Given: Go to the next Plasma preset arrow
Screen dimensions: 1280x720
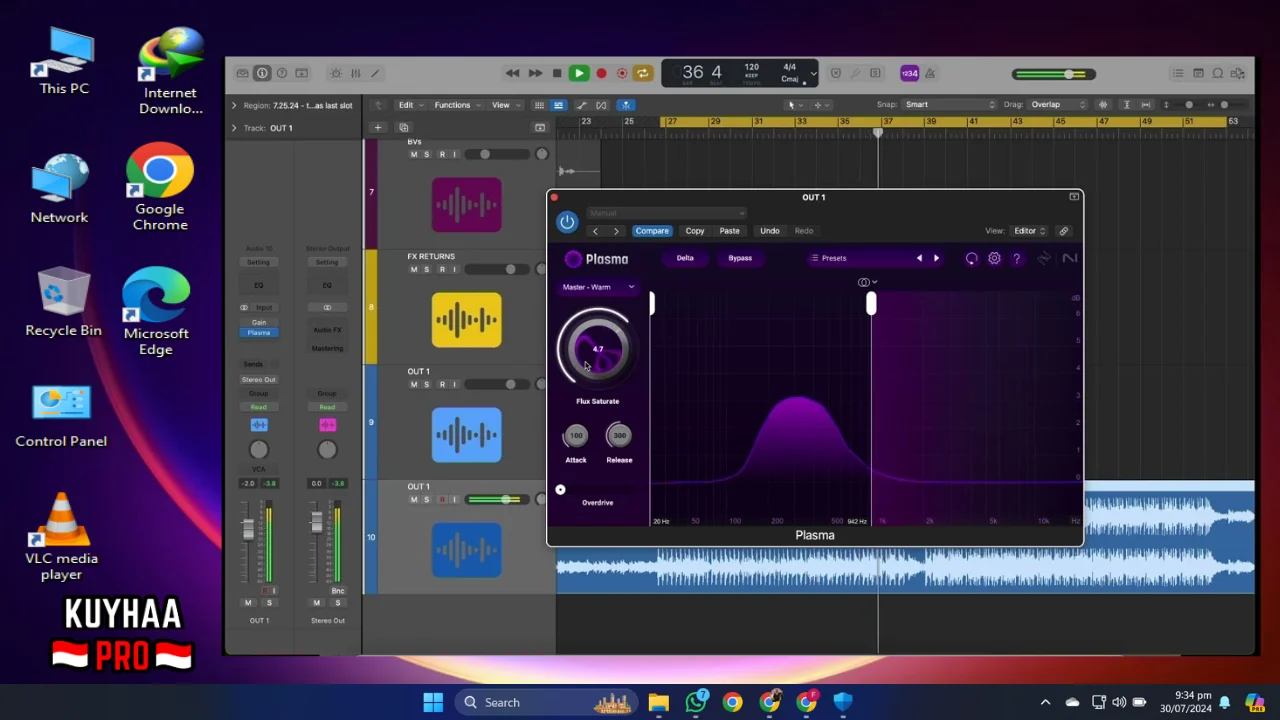Looking at the screenshot, I should [x=936, y=258].
